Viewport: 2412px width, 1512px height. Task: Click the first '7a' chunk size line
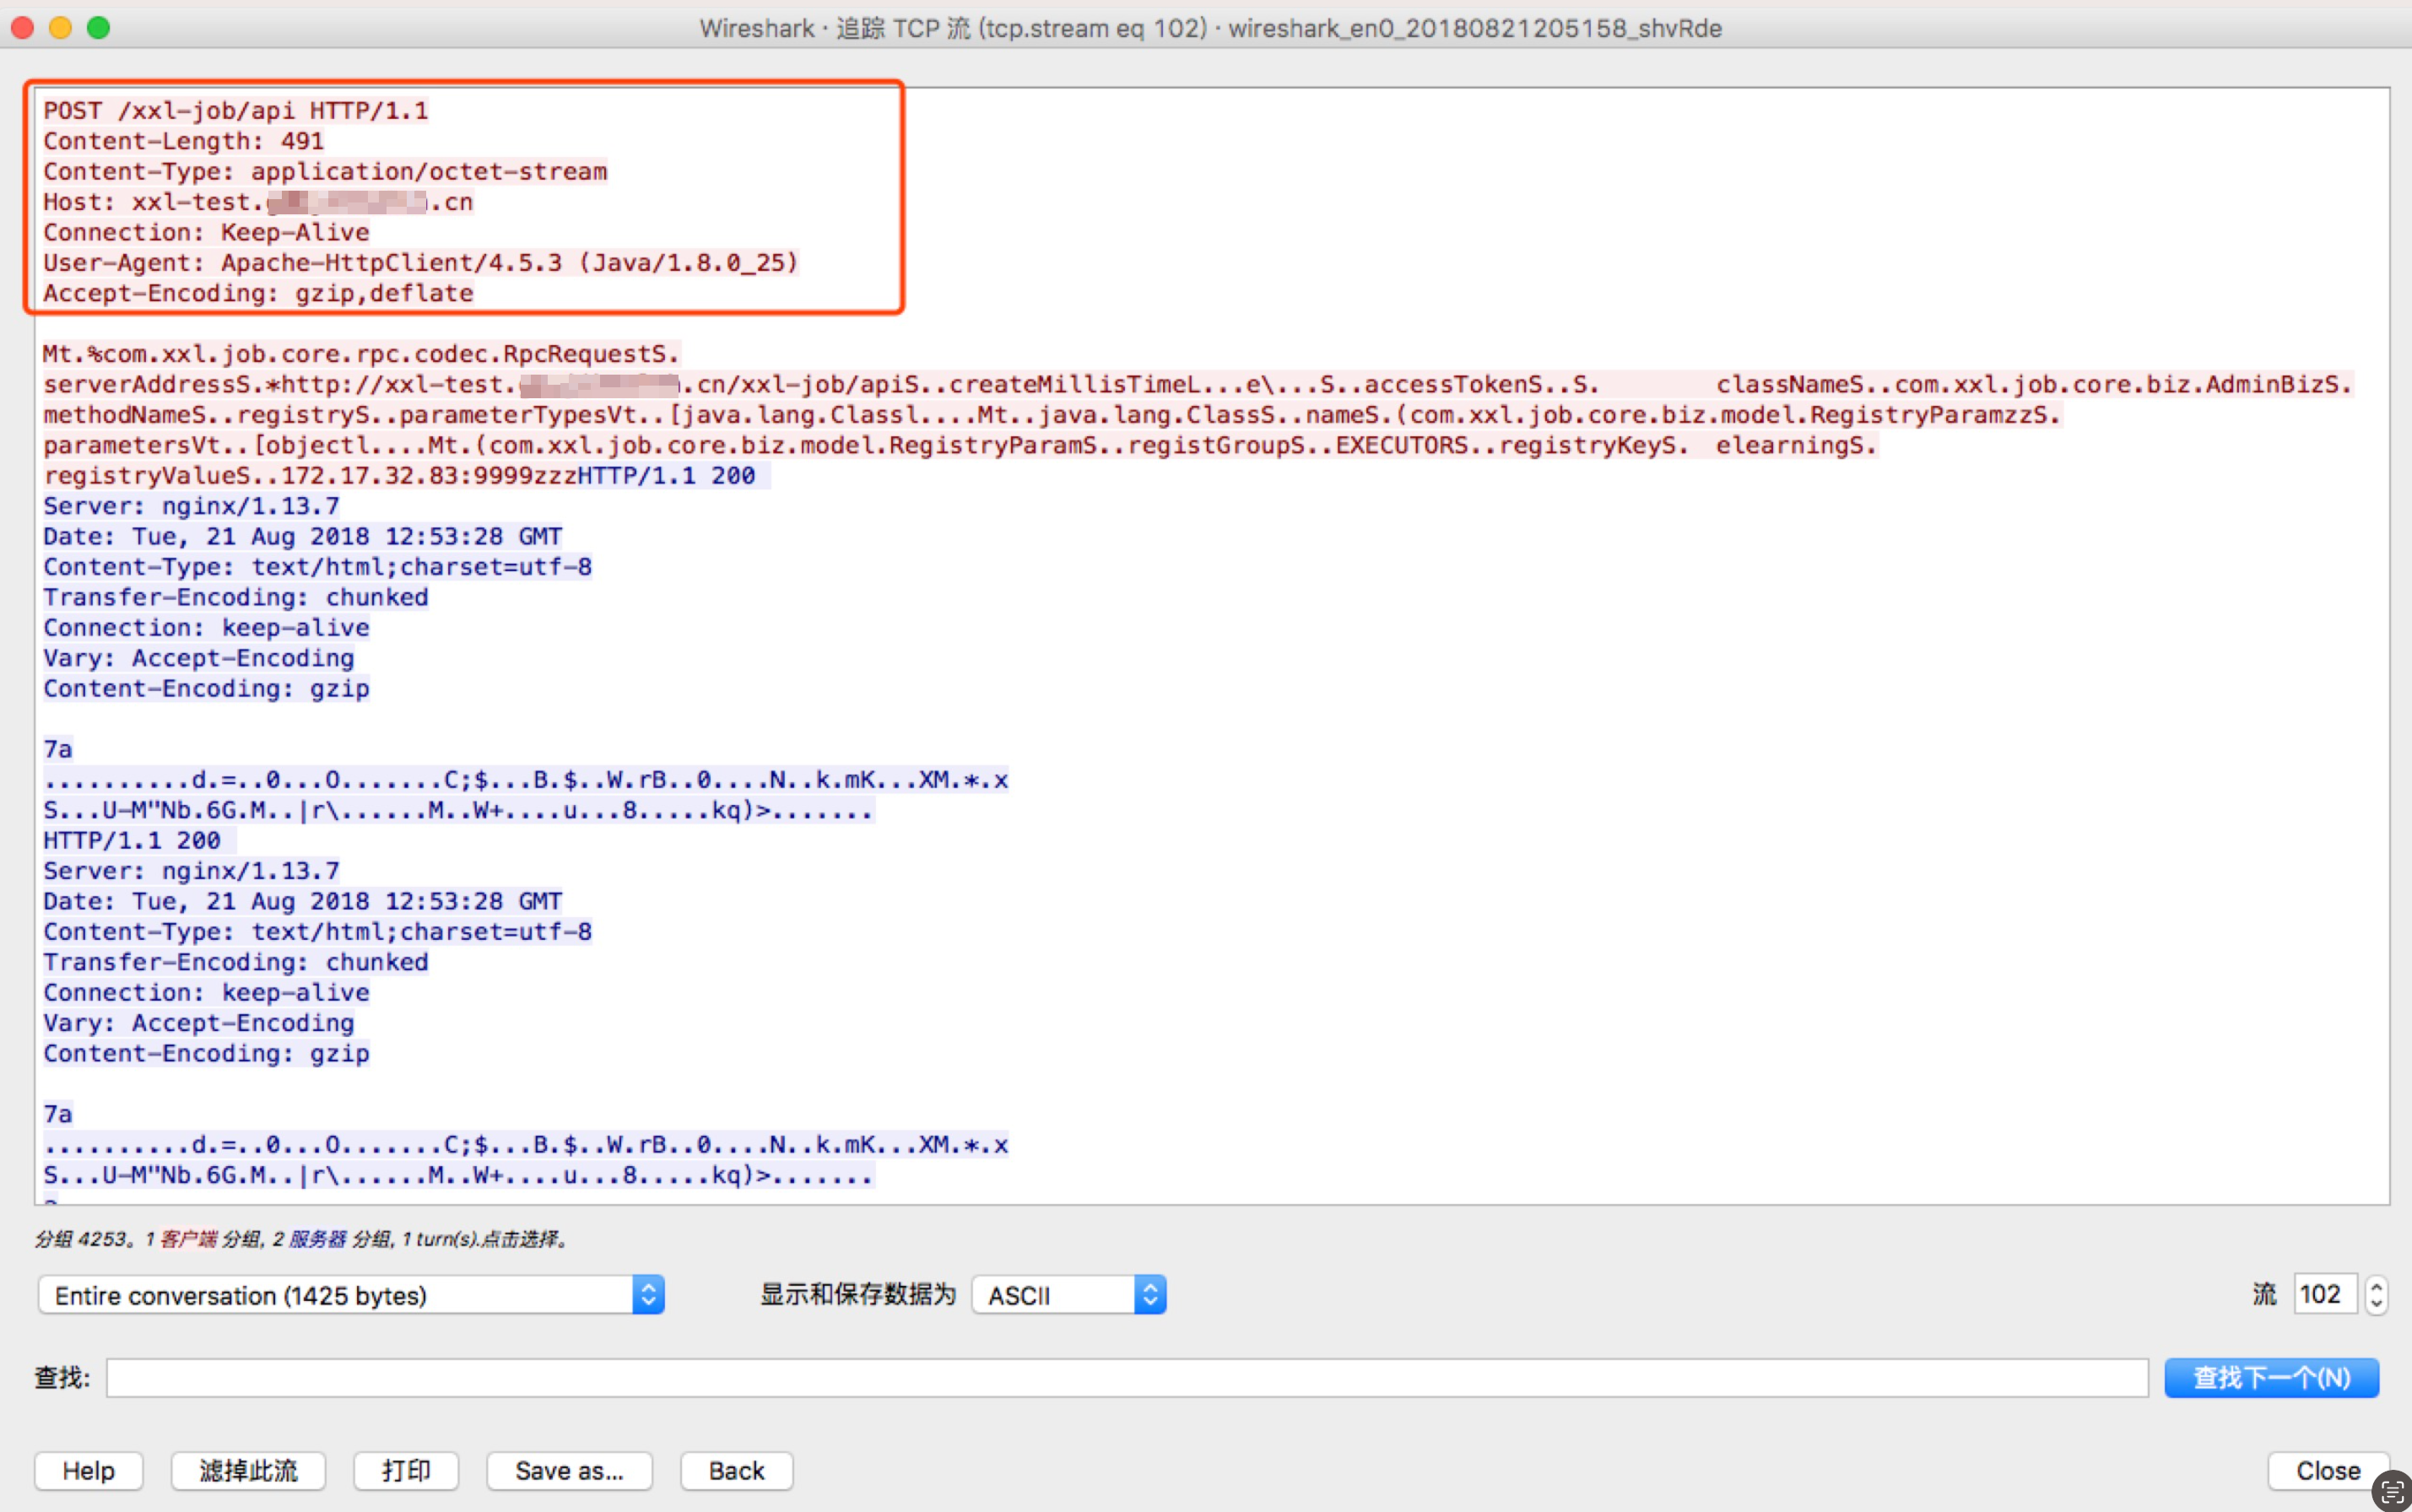(58, 749)
